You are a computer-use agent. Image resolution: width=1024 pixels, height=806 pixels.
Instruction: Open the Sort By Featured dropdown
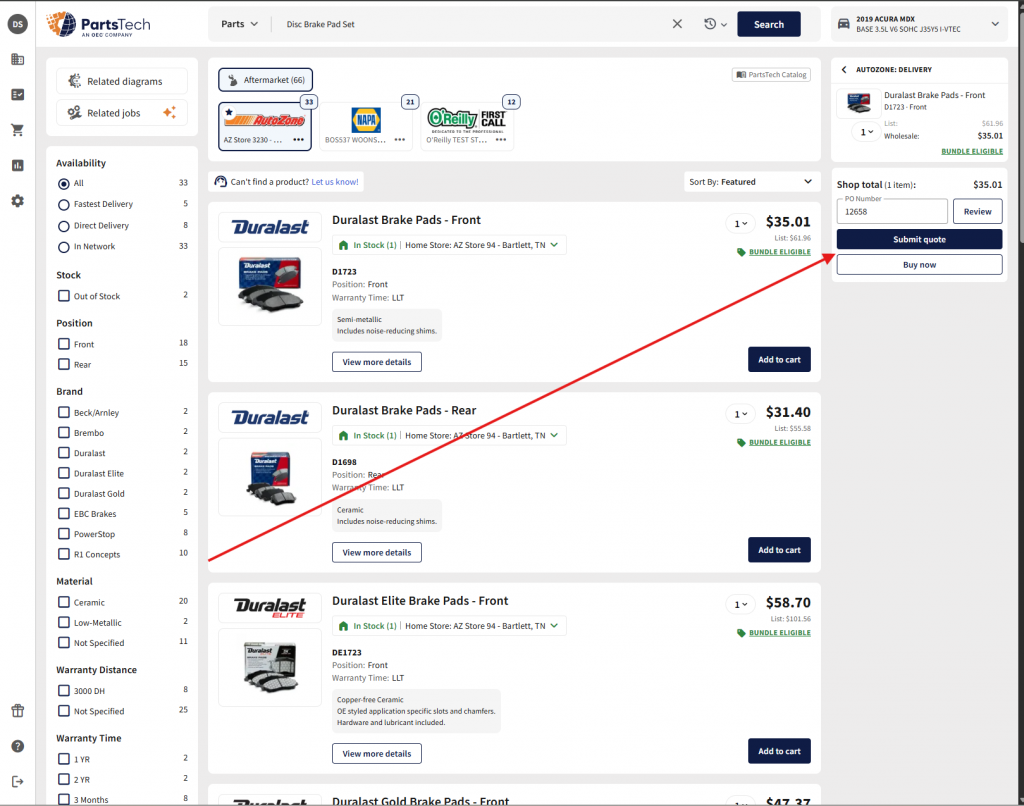(751, 182)
